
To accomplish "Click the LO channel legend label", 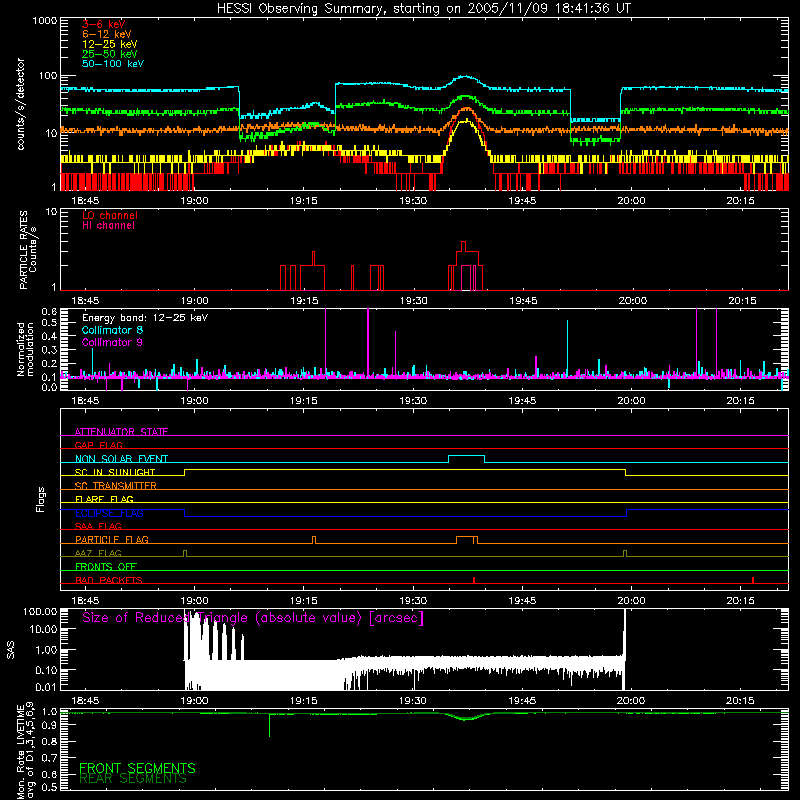I will pos(110,215).
